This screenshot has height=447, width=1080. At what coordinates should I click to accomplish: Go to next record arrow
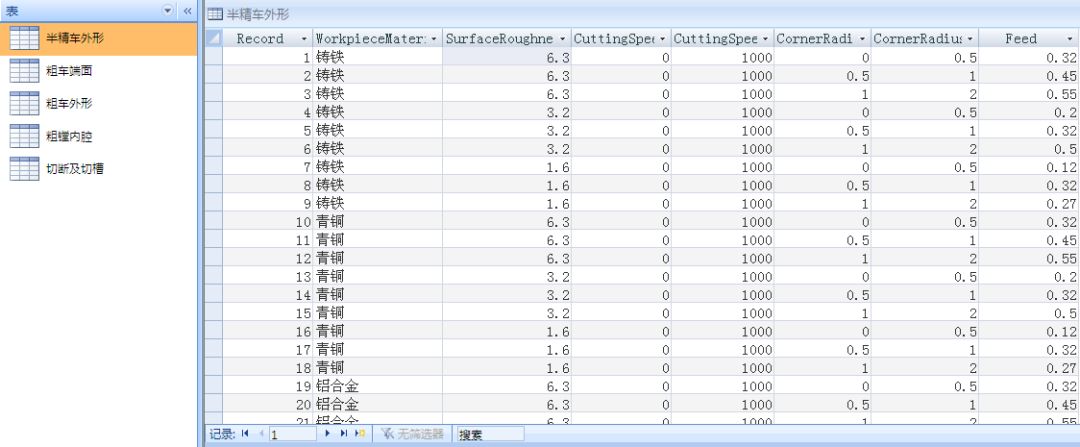[328, 435]
